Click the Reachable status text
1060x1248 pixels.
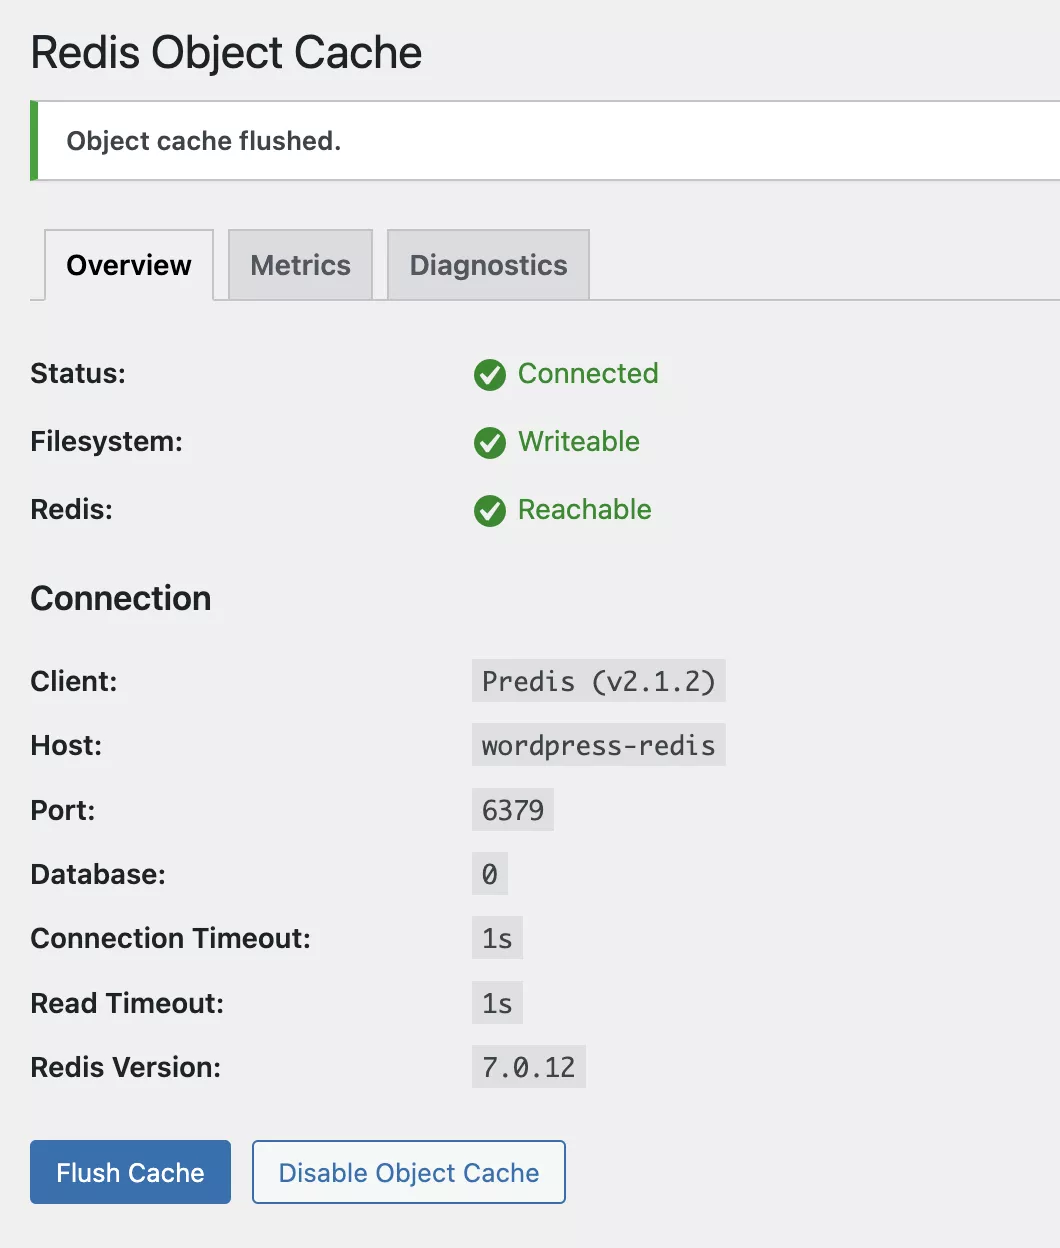(584, 509)
